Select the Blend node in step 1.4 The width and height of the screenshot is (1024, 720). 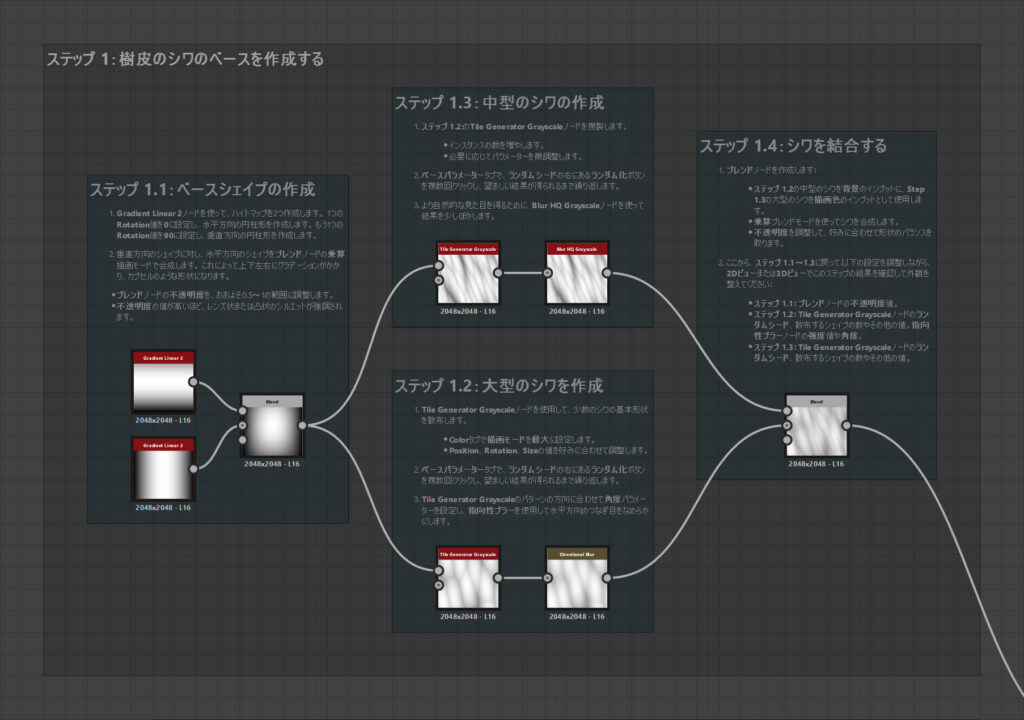click(x=816, y=428)
